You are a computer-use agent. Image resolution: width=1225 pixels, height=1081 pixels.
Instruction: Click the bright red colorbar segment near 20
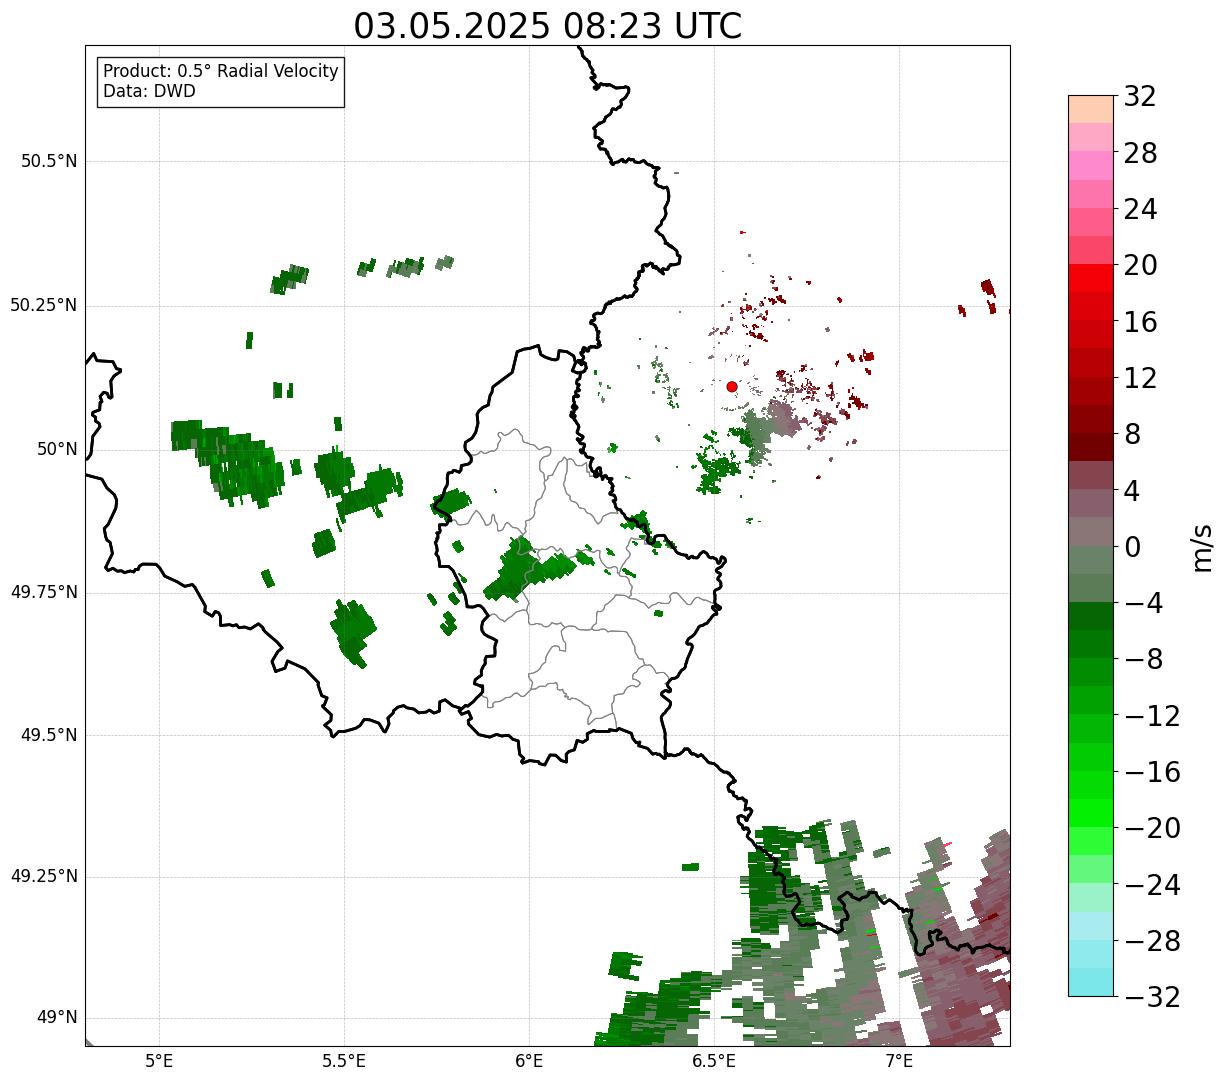[1092, 279]
